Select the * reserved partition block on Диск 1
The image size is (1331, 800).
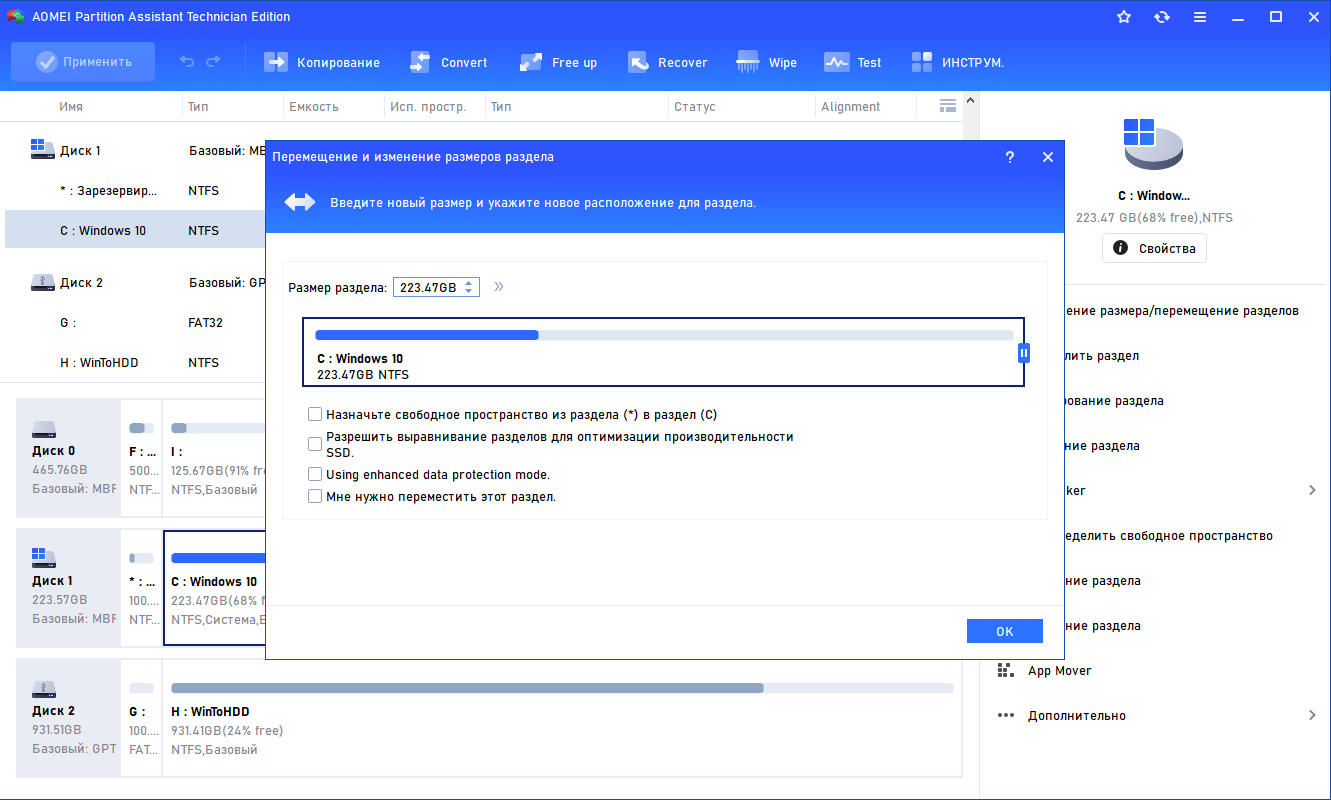pyautogui.click(x=141, y=588)
